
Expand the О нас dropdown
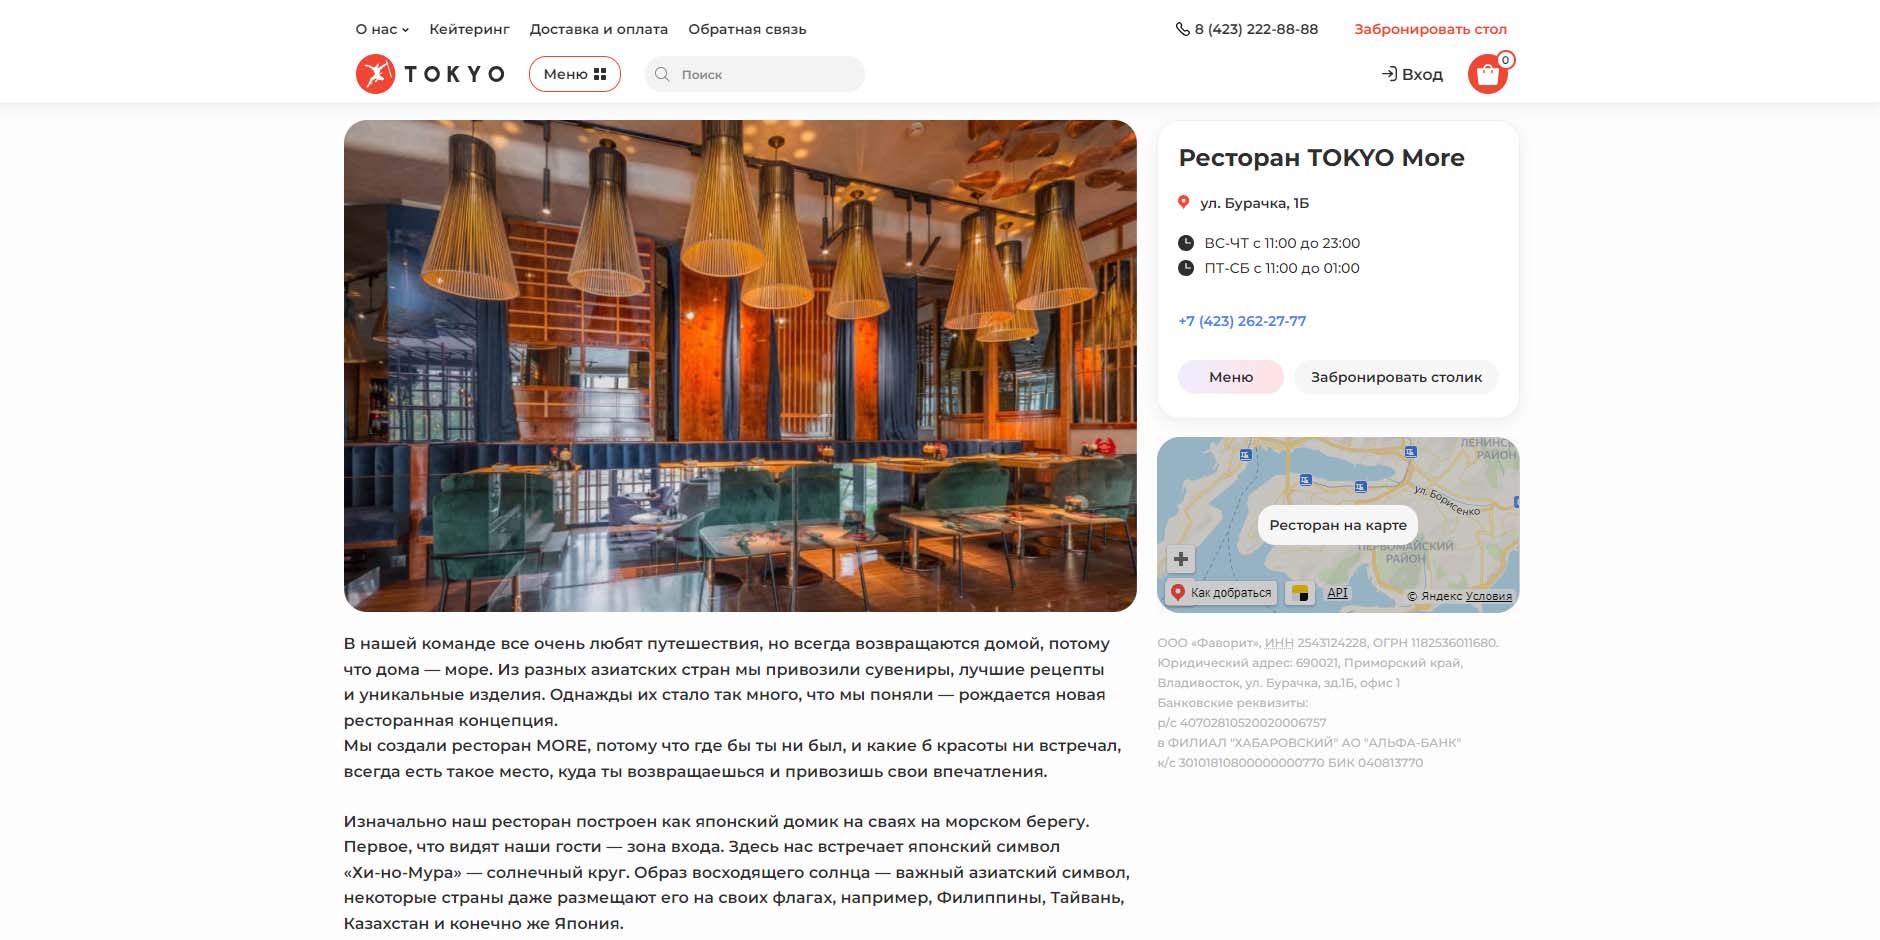382,29
